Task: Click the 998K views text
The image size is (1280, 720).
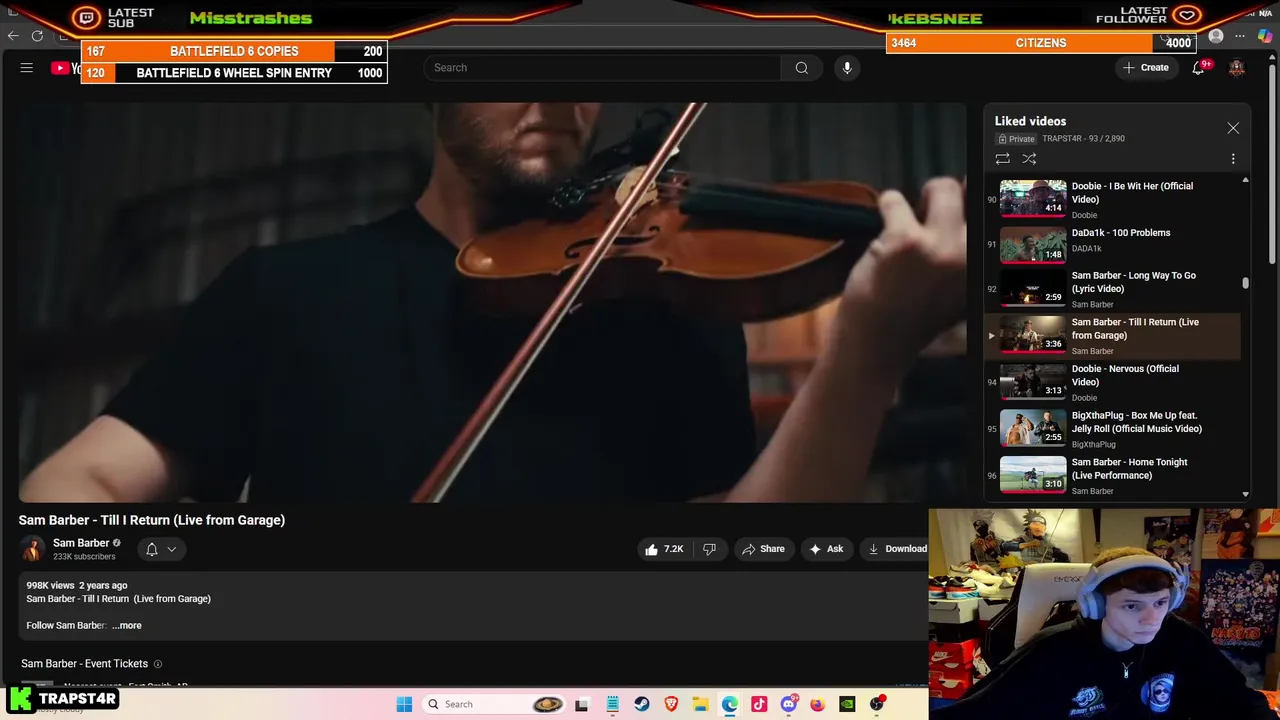Action: click(50, 586)
